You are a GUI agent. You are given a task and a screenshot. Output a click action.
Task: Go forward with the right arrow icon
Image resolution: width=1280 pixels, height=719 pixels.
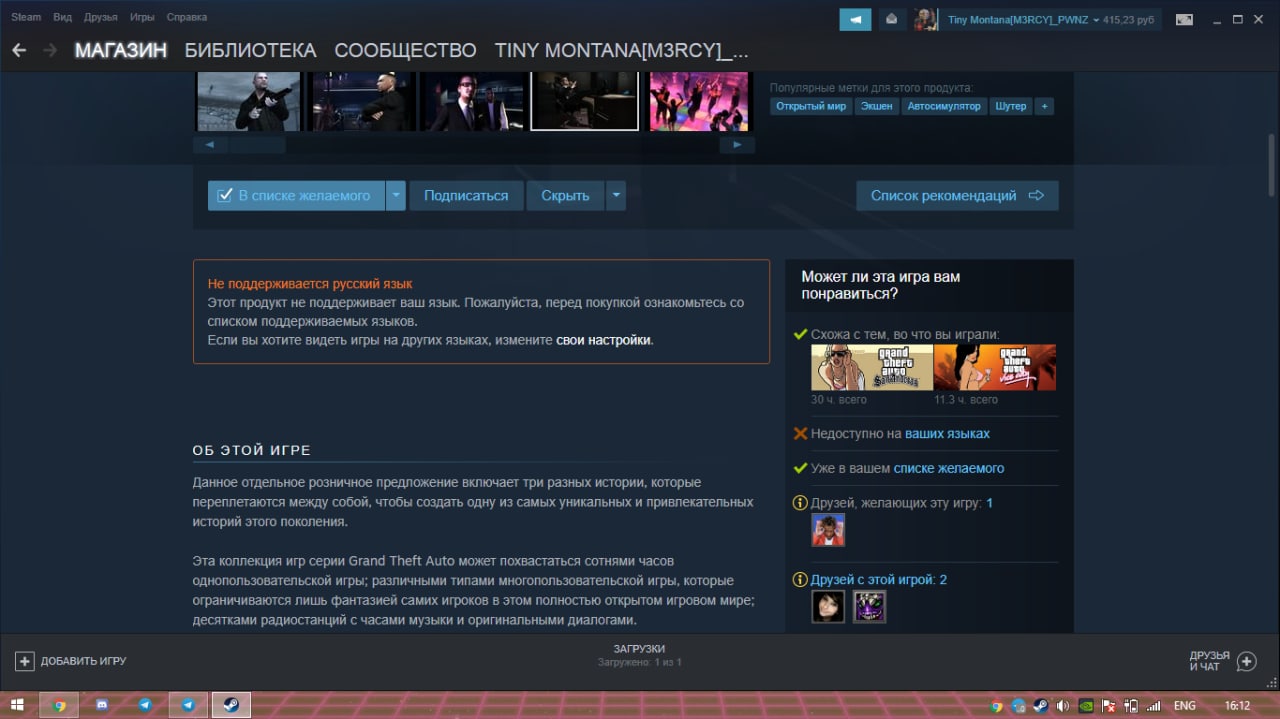coord(50,50)
